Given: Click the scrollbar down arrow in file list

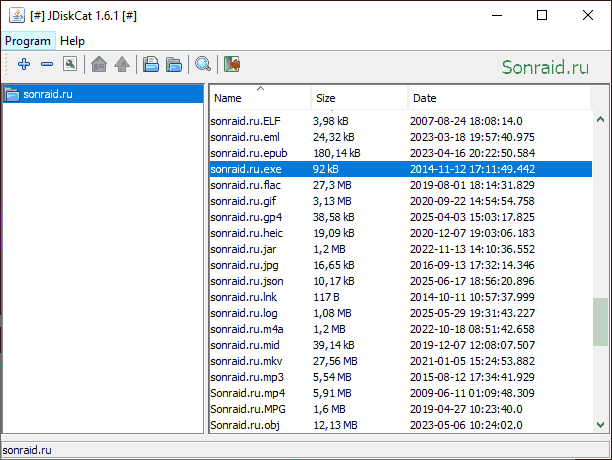Looking at the screenshot, I should (x=600, y=424).
